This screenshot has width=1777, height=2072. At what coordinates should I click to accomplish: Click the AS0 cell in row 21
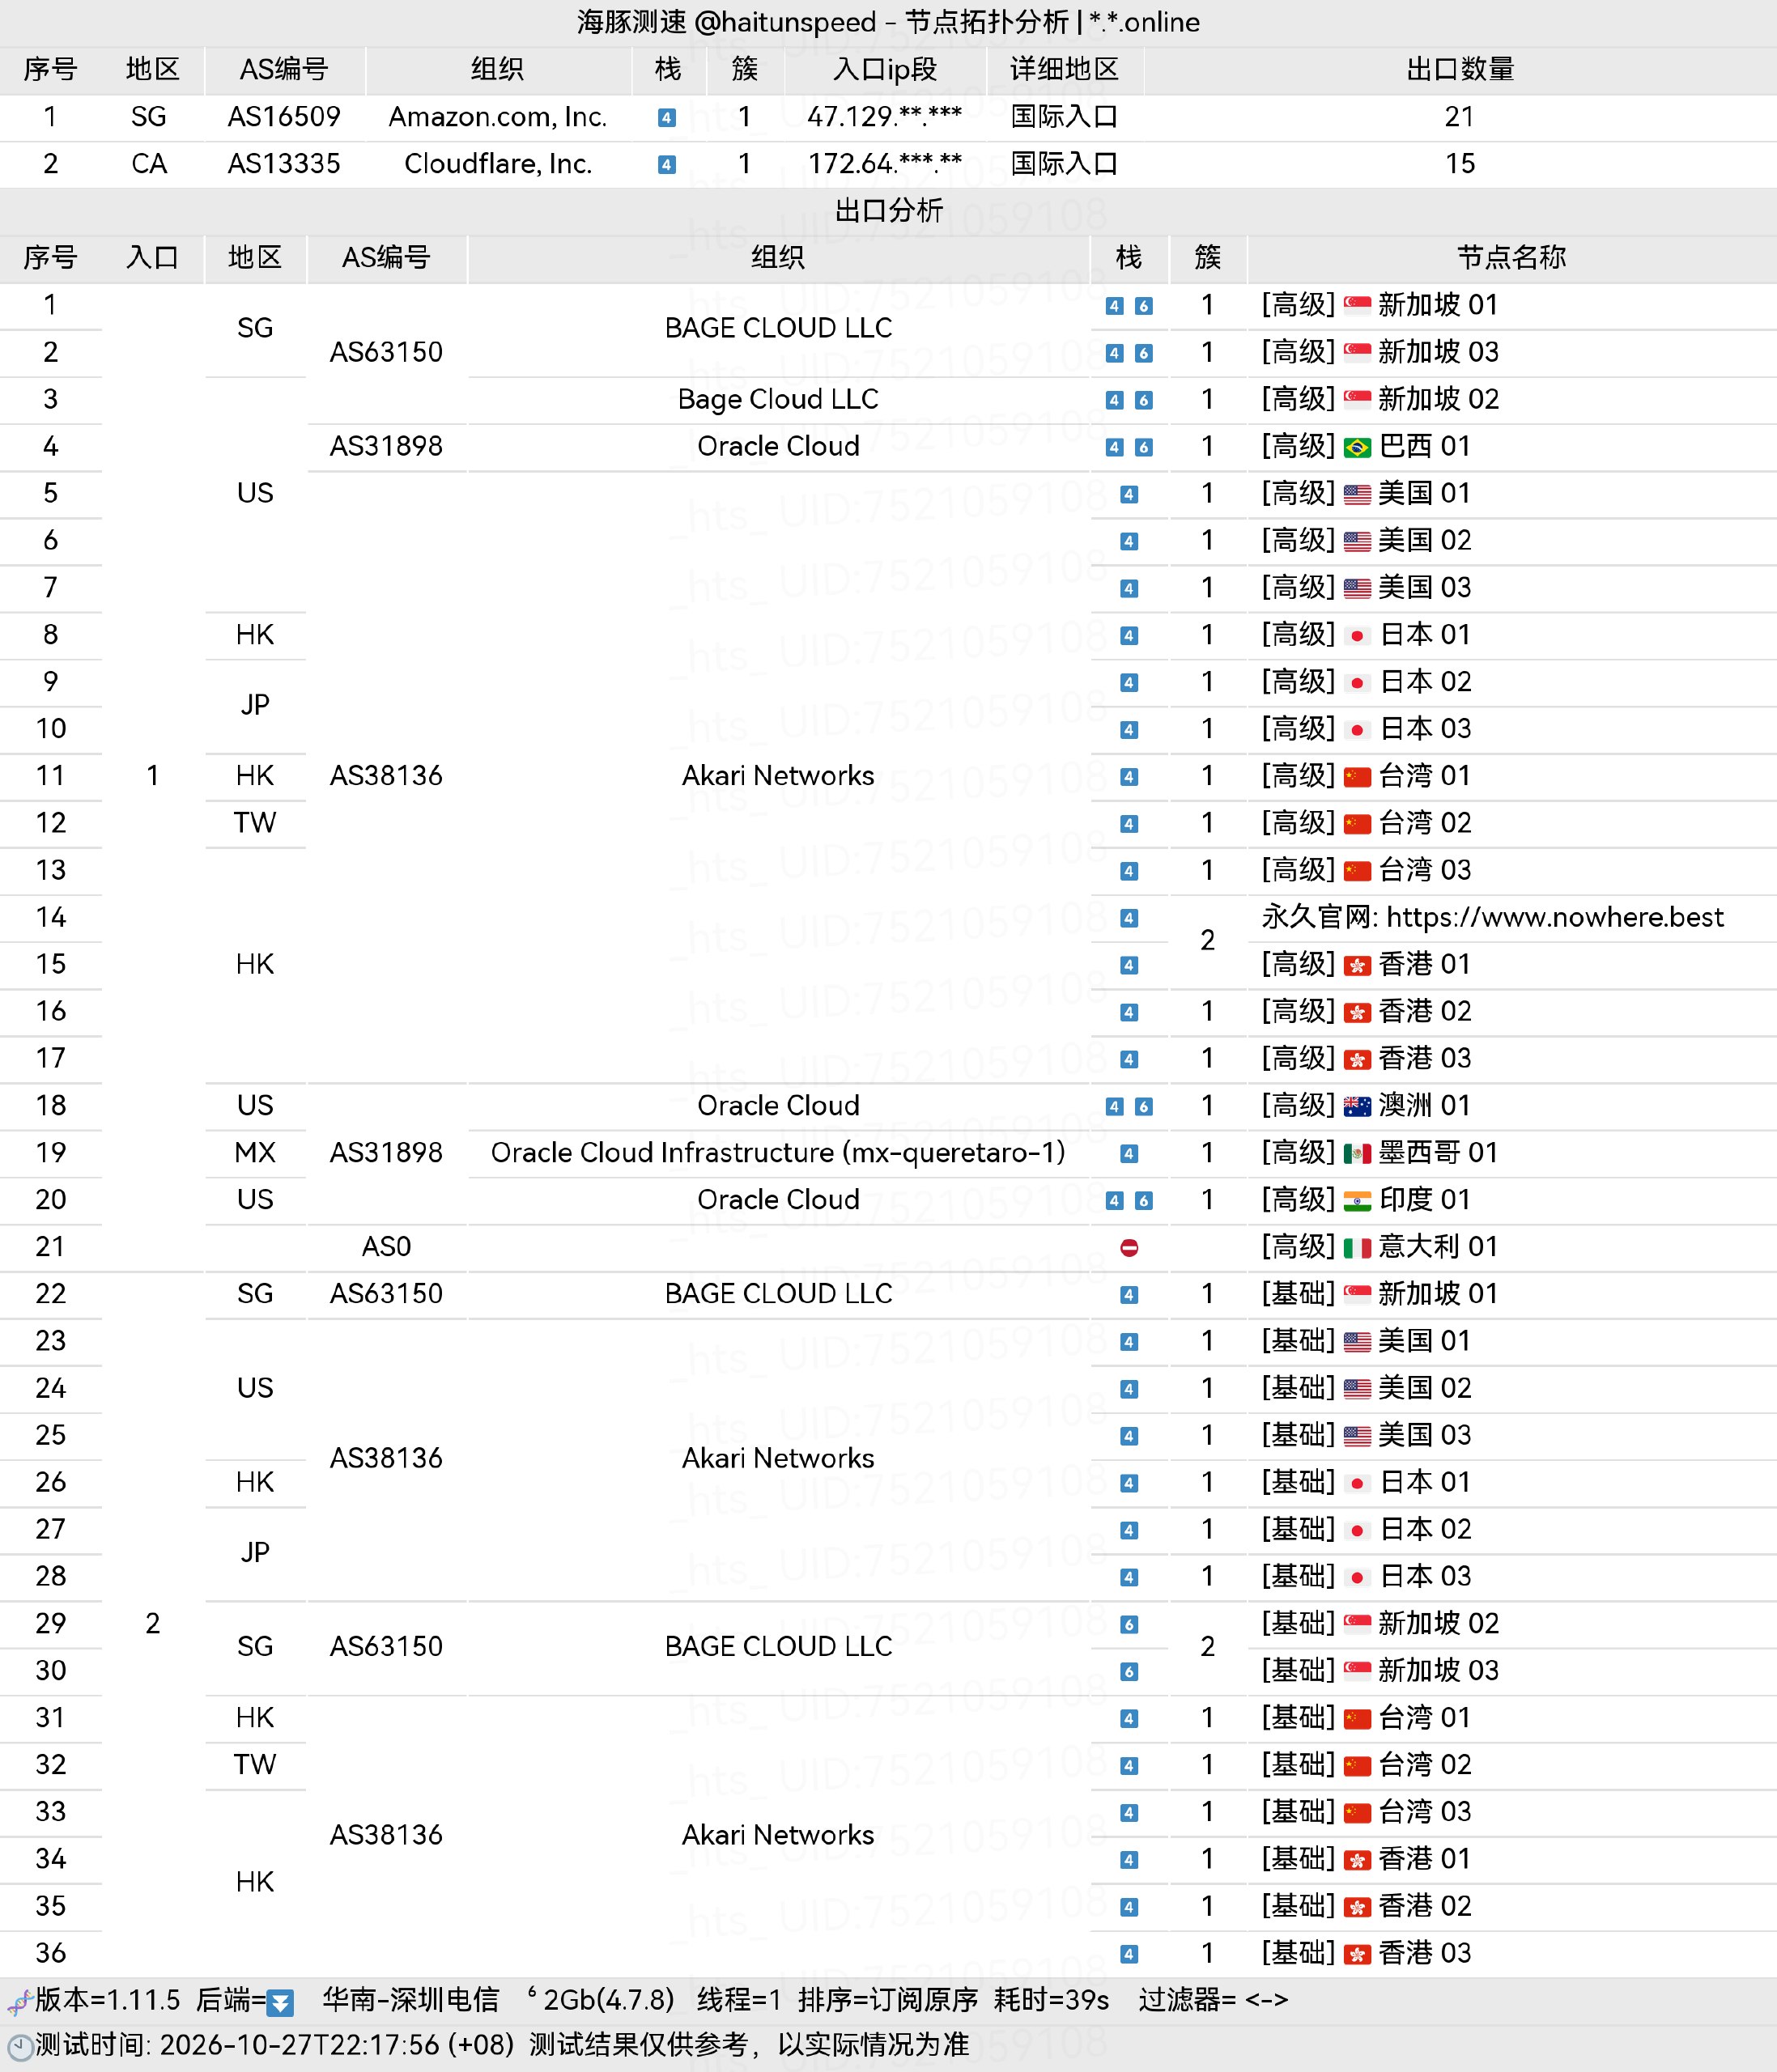(386, 1247)
